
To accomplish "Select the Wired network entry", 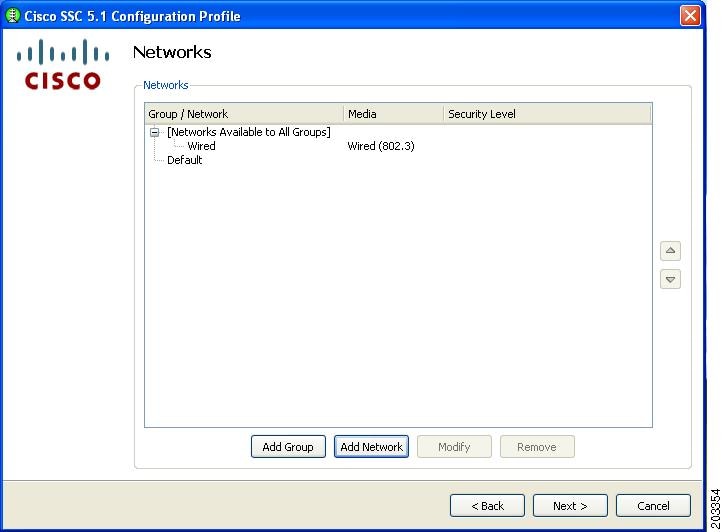I will tap(201, 146).
